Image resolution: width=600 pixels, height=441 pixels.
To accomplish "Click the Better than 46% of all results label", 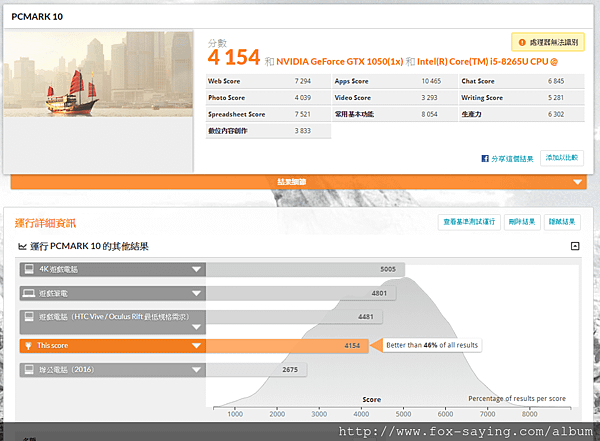I will (432, 345).
